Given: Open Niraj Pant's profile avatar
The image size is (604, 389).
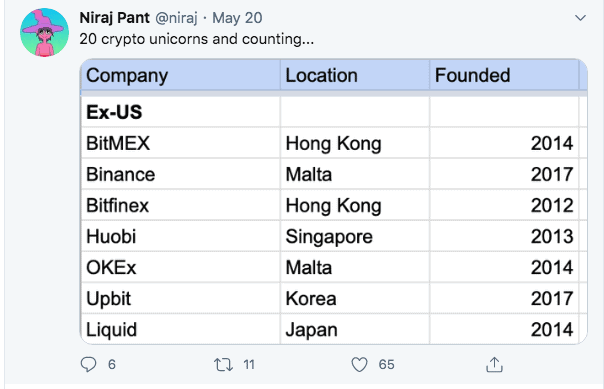Looking at the screenshot, I should point(44,32).
